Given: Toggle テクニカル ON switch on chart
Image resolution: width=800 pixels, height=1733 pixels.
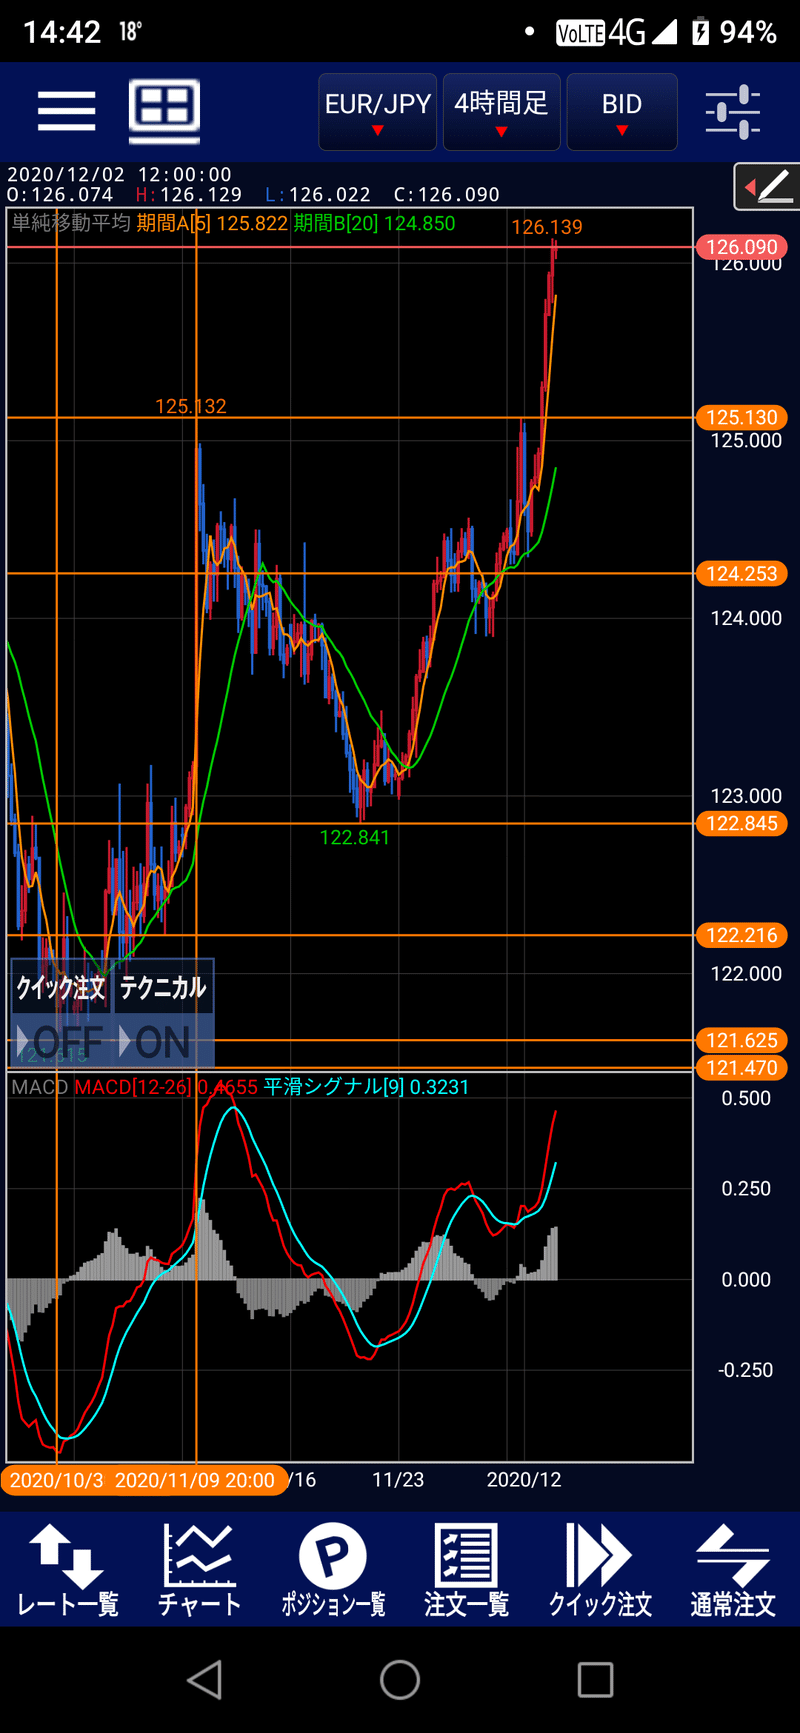Looking at the screenshot, I should point(162,1042).
